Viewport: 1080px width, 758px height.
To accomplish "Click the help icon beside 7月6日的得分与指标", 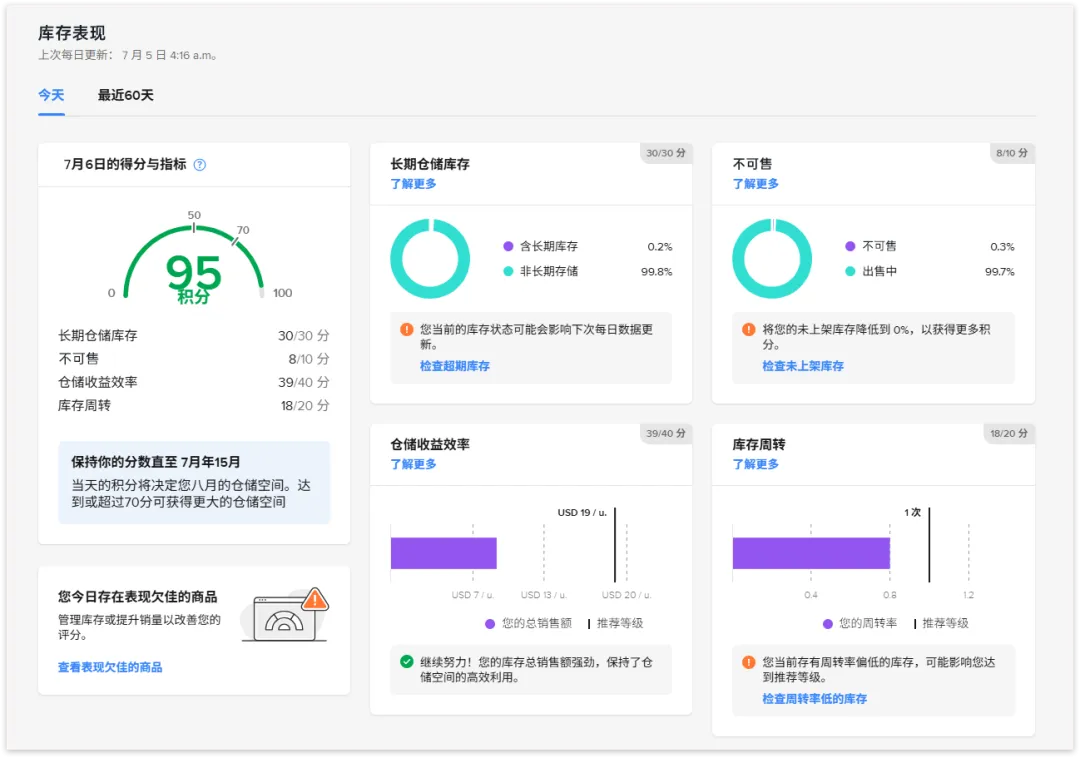I will coord(200,165).
